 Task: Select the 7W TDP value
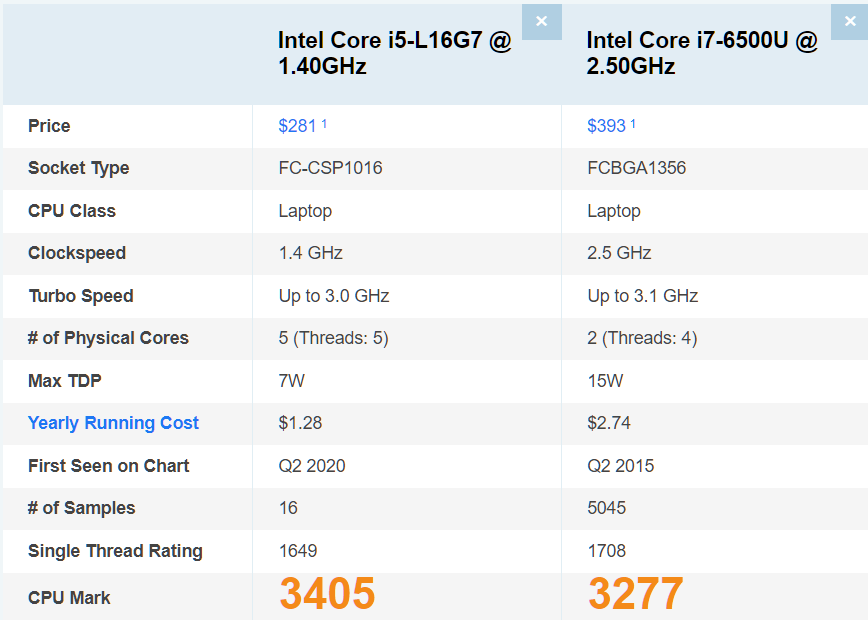click(292, 381)
